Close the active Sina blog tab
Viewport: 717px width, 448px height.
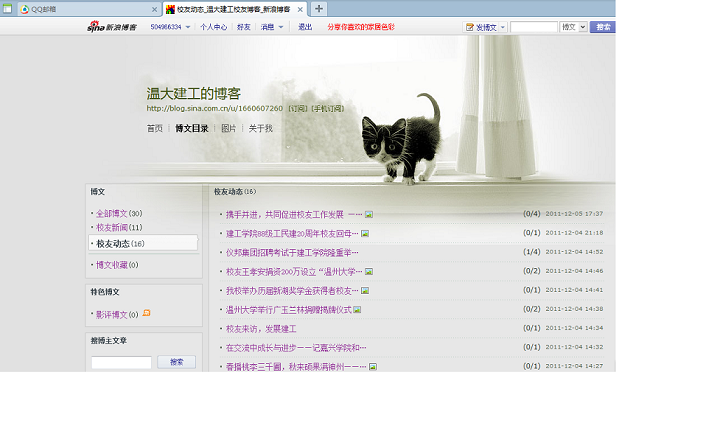300,9
